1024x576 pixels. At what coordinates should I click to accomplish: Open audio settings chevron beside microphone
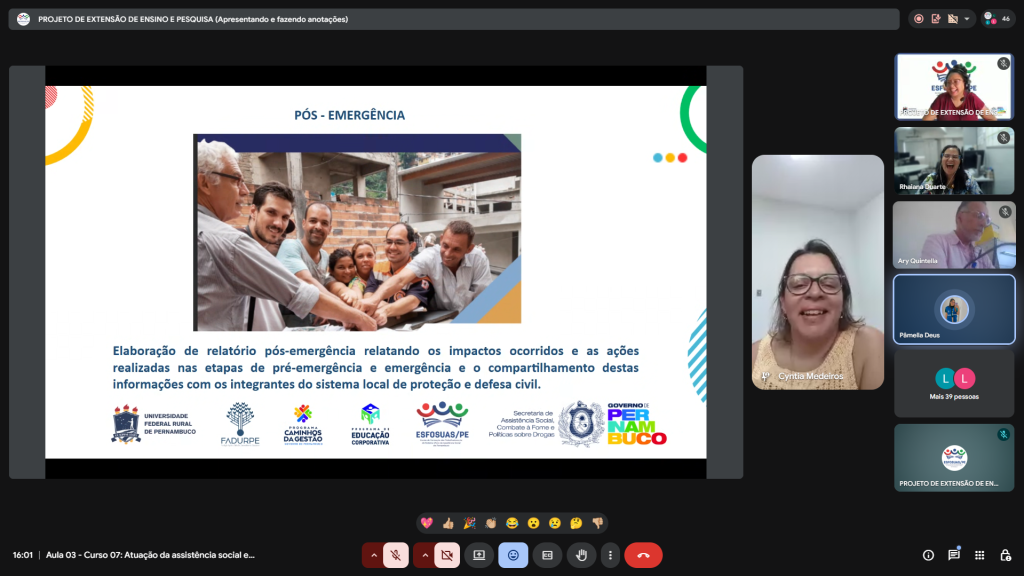coord(374,555)
